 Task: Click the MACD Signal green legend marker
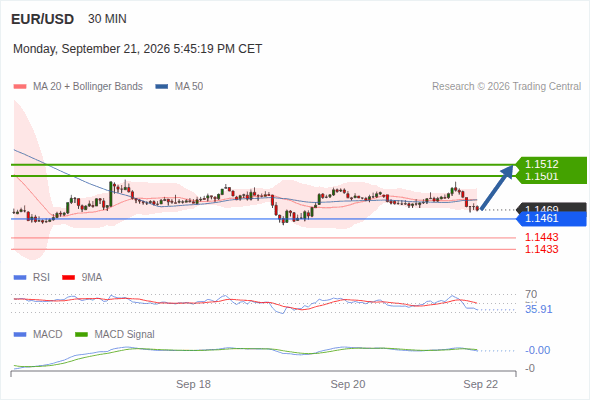(x=81, y=335)
